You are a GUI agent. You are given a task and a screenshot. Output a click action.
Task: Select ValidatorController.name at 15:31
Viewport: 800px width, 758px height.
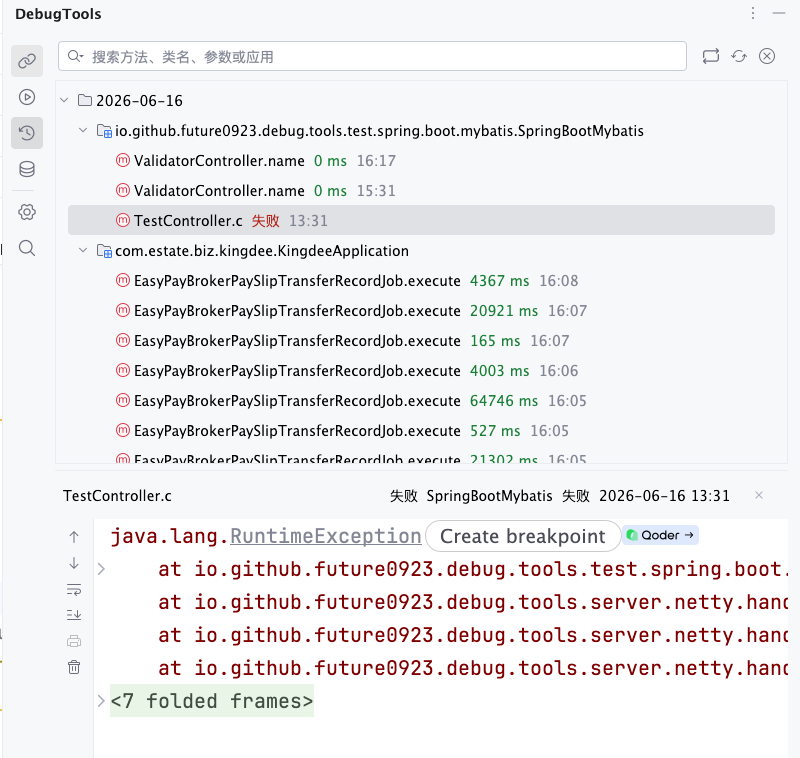tap(421, 191)
